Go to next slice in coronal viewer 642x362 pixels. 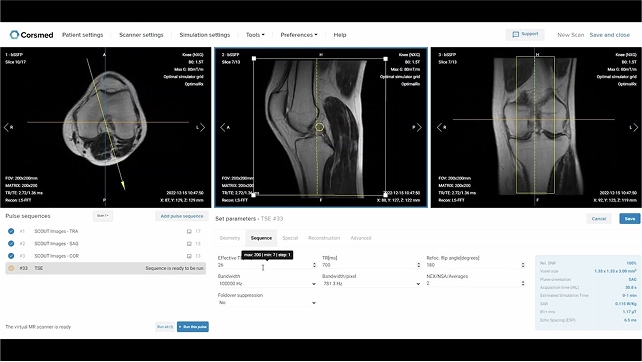[635, 127]
